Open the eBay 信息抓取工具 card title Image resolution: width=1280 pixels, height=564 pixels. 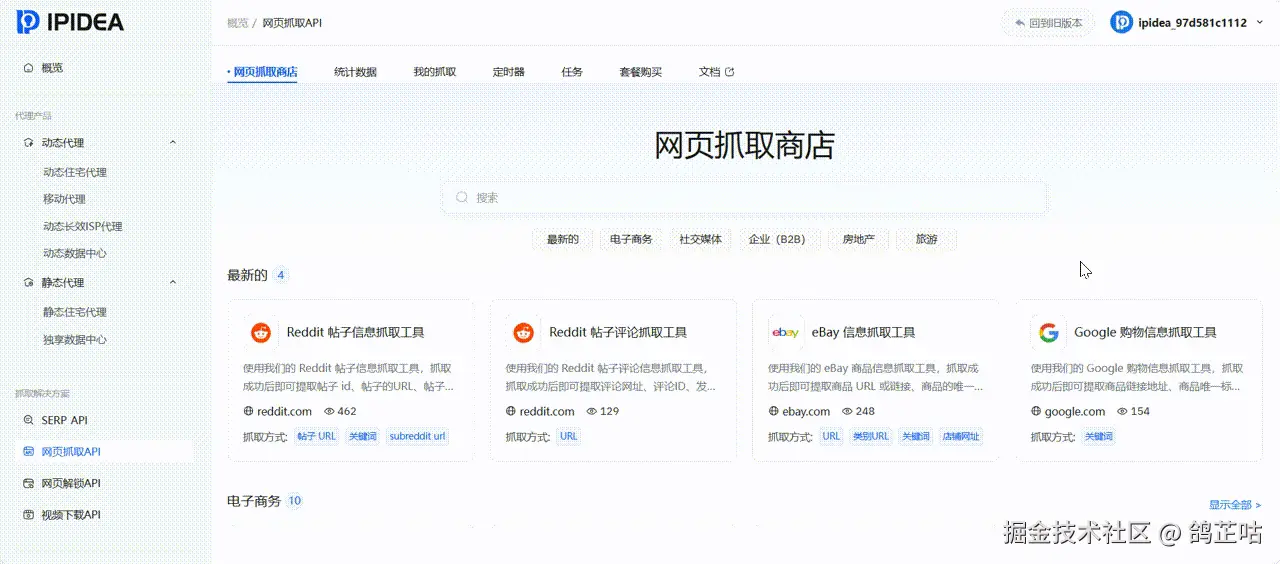click(x=863, y=332)
